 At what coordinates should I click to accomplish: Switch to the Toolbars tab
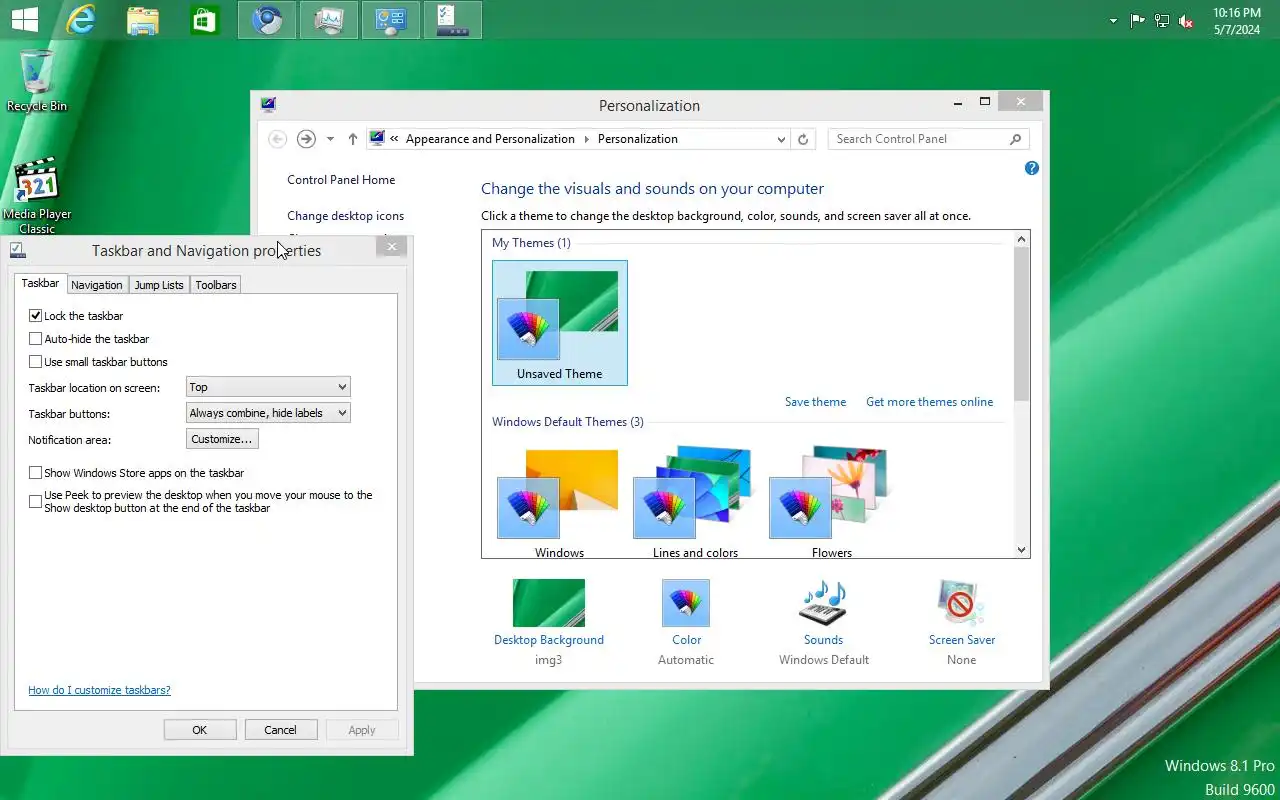click(216, 285)
